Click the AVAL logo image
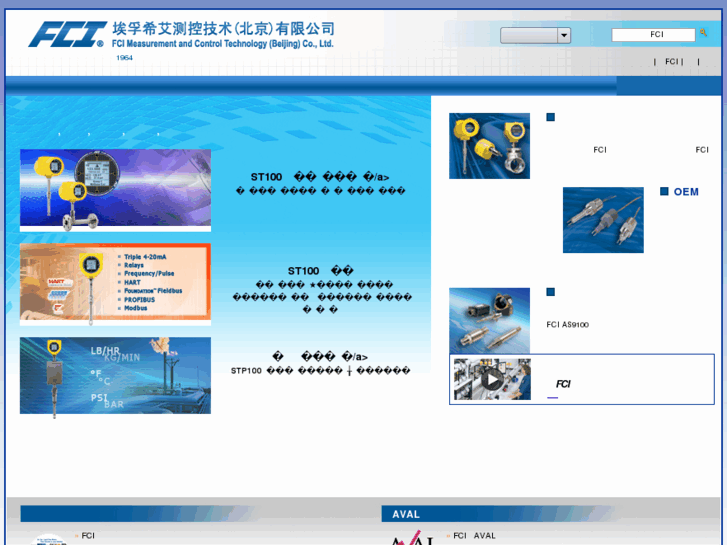The image size is (727, 545). 412,538
